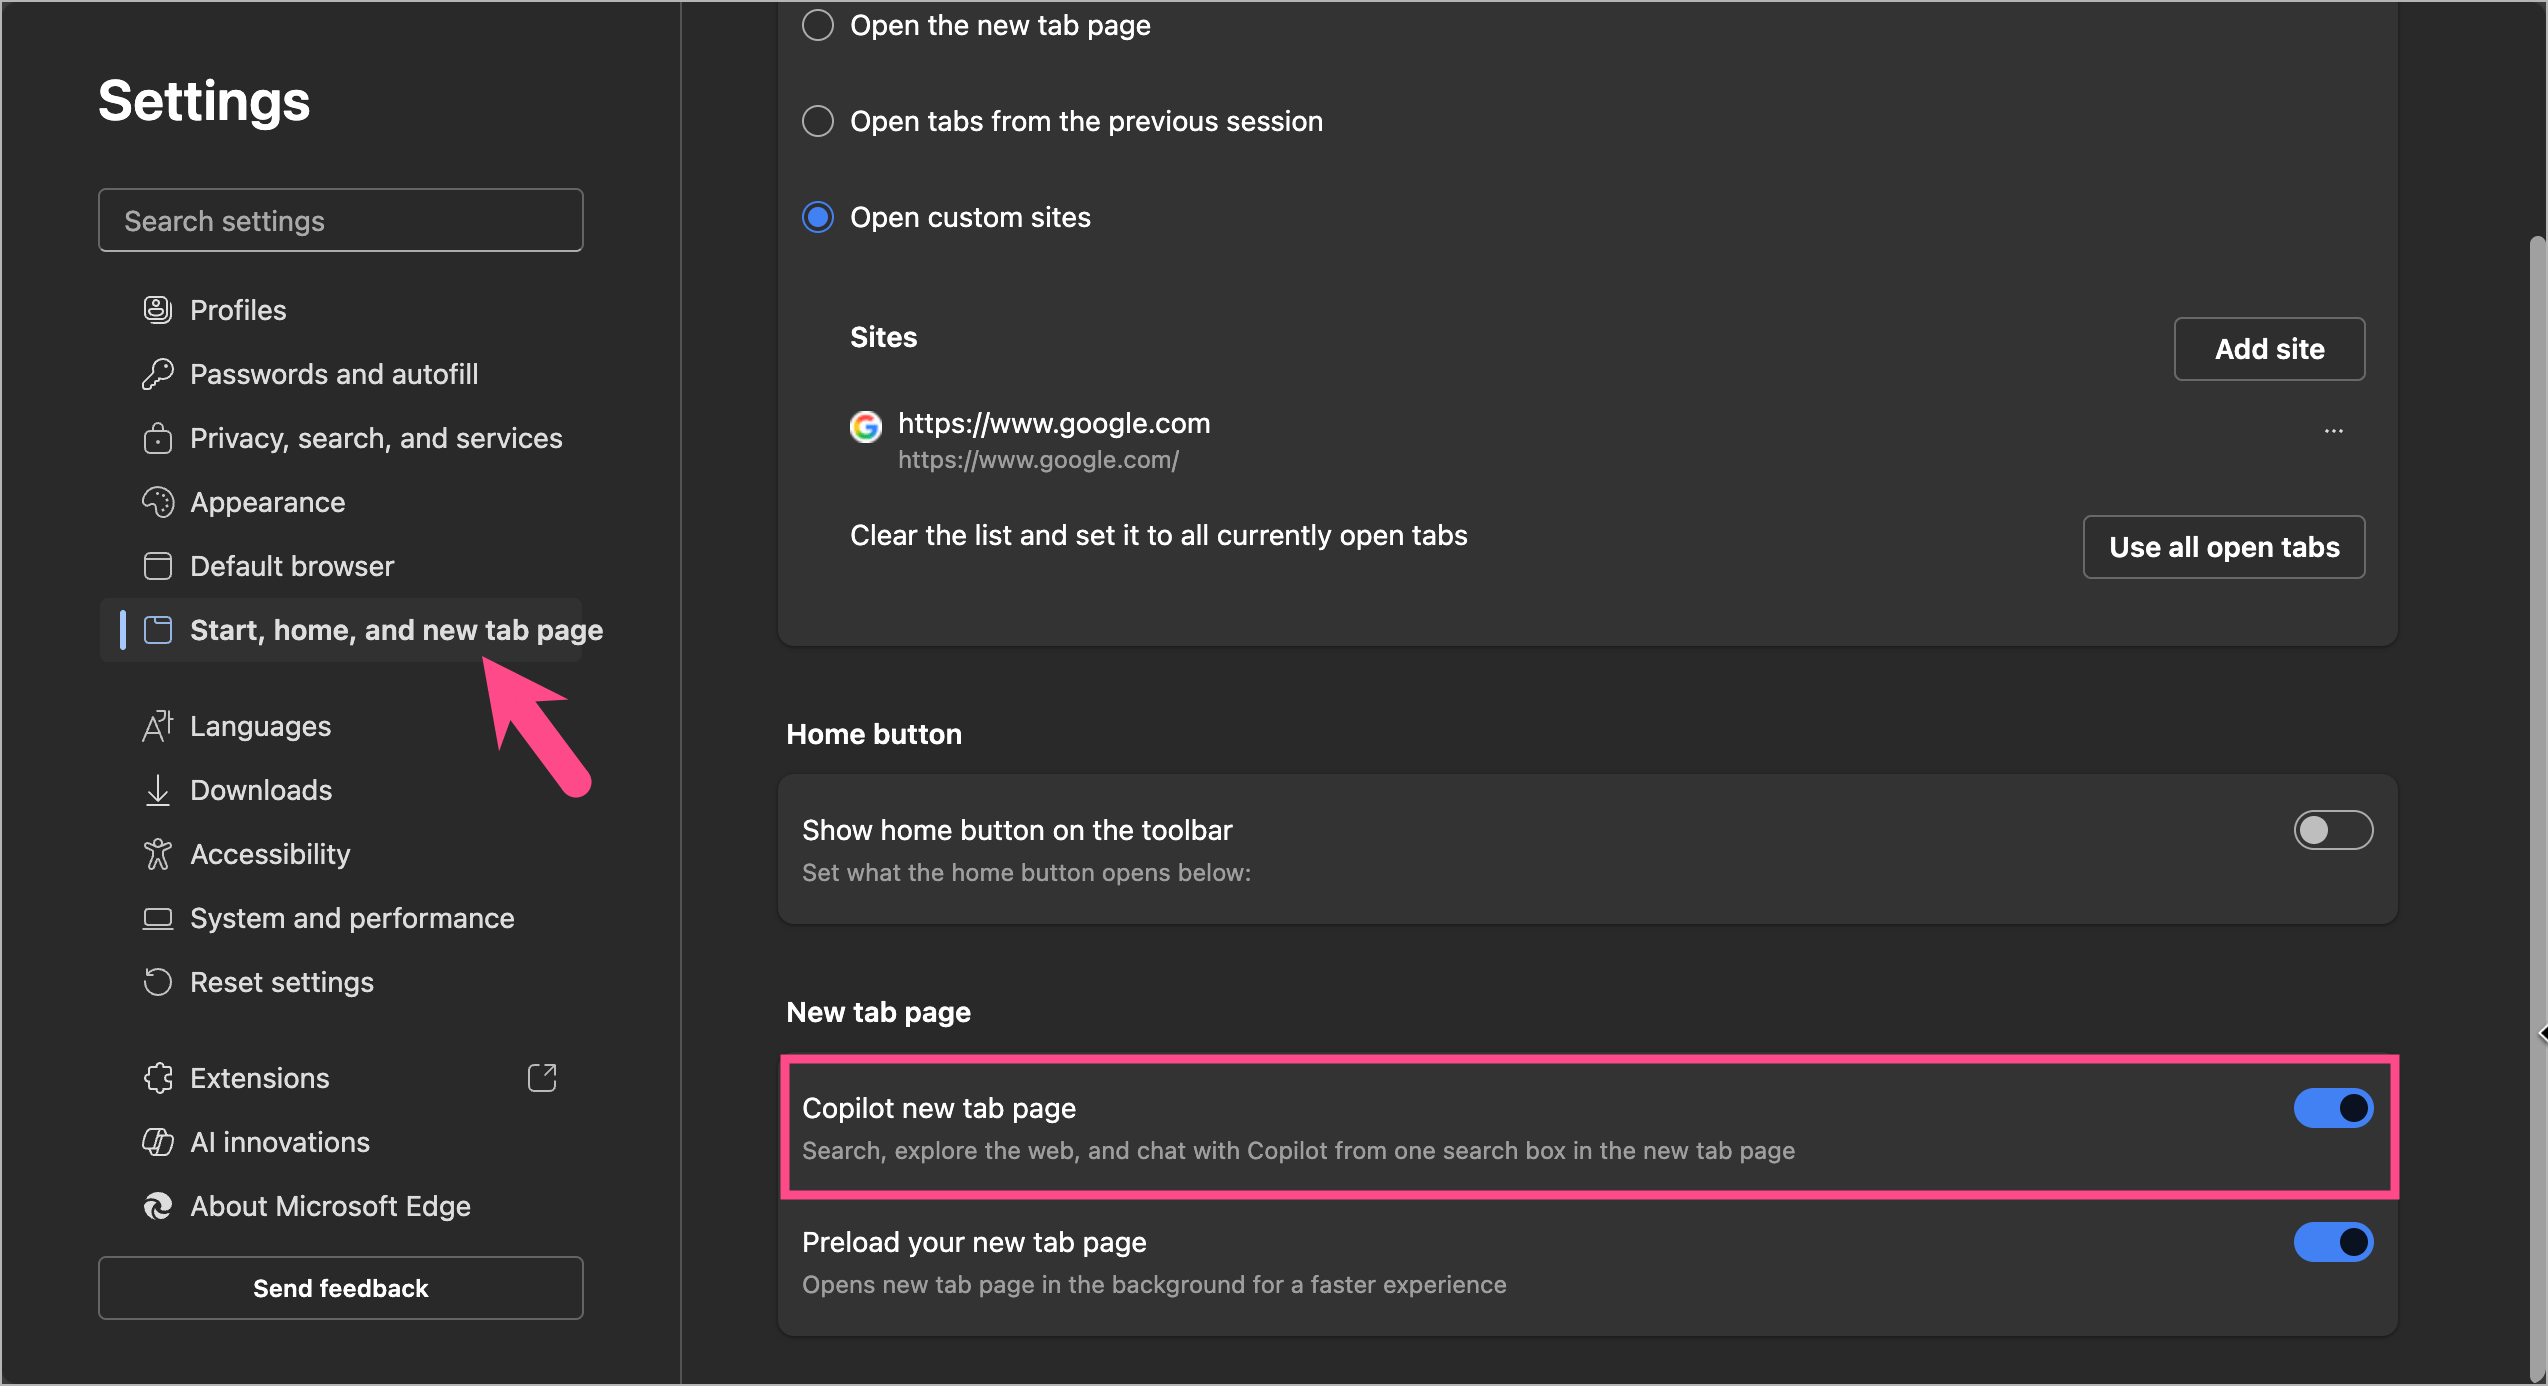Enable Show home button on toolbar toggle
This screenshot has width=2548, height=1386.
2332,830
